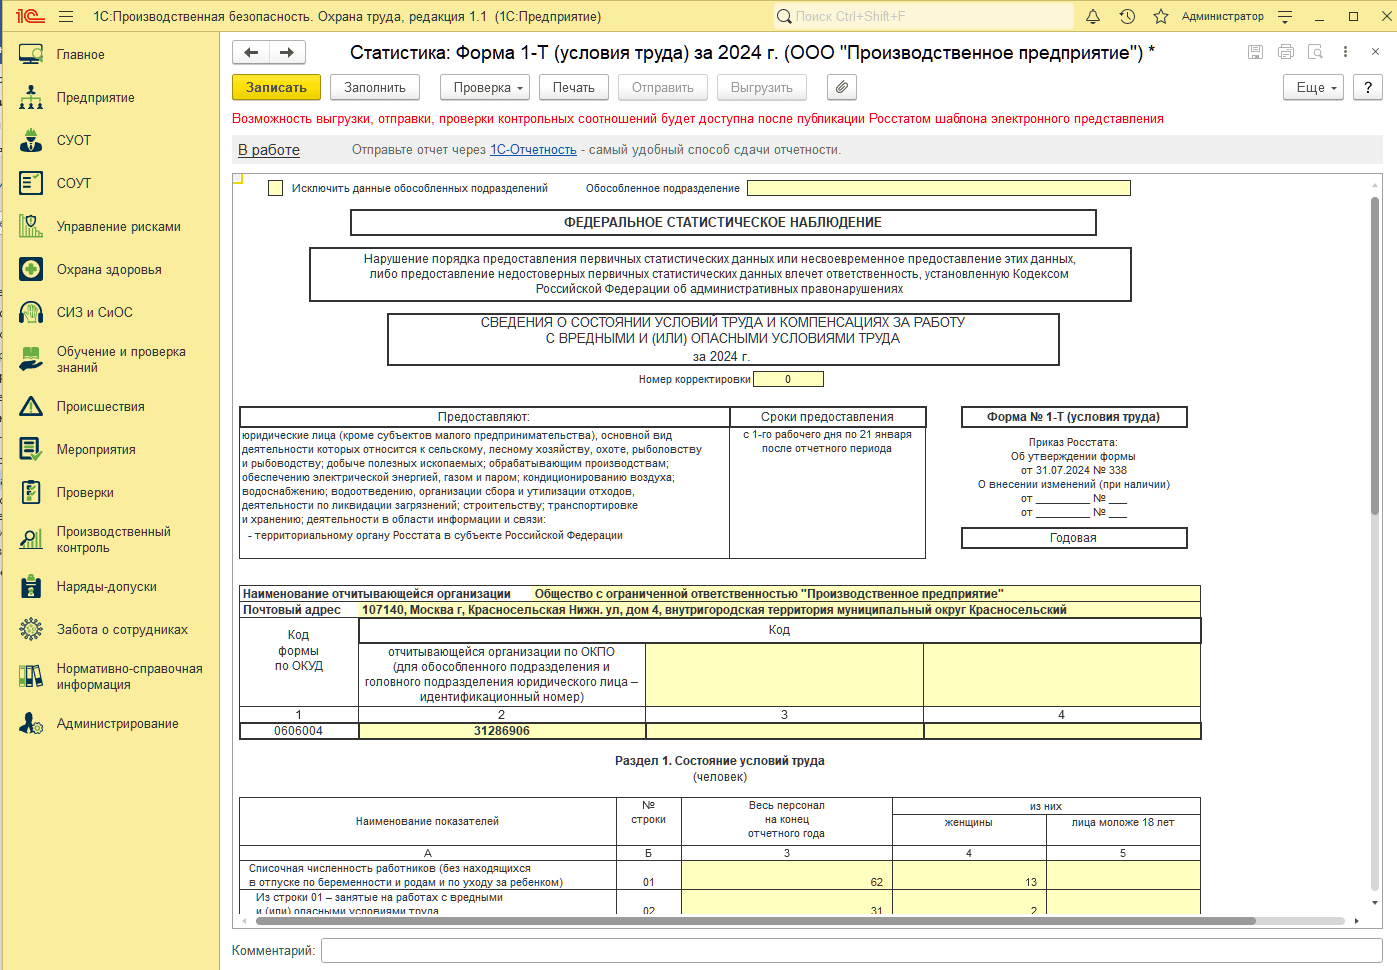
Task: Click the printer icon in header
Action: pyautogui.click(x=1286, y=52)
